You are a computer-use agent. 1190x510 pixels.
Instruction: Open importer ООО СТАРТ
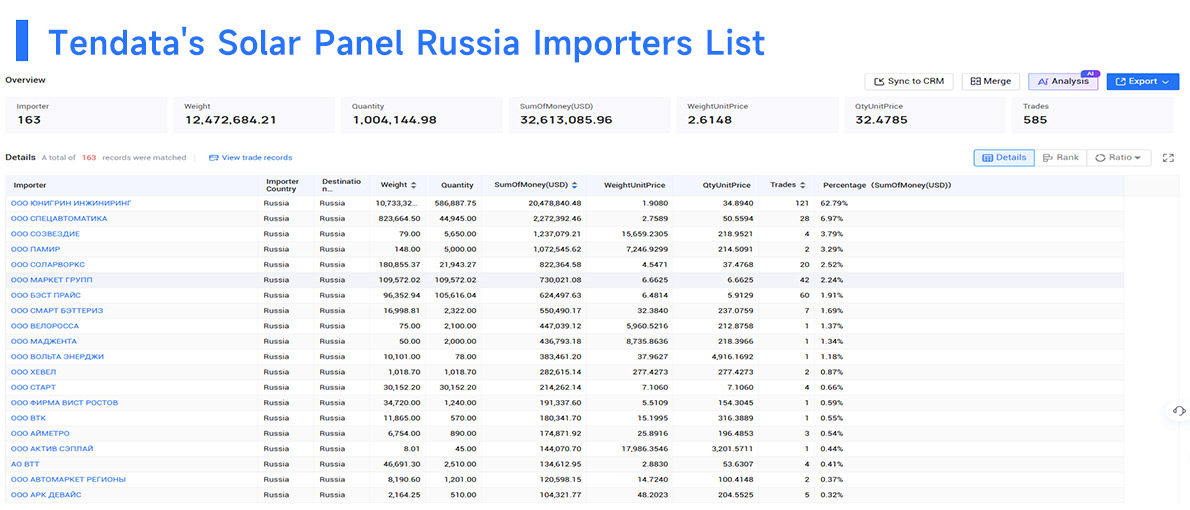click(x=33, y=388)
